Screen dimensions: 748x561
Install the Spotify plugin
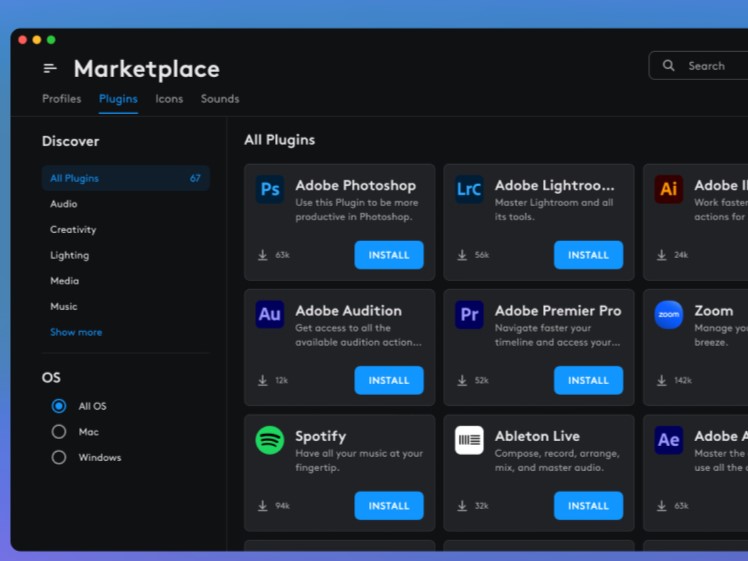389,506
